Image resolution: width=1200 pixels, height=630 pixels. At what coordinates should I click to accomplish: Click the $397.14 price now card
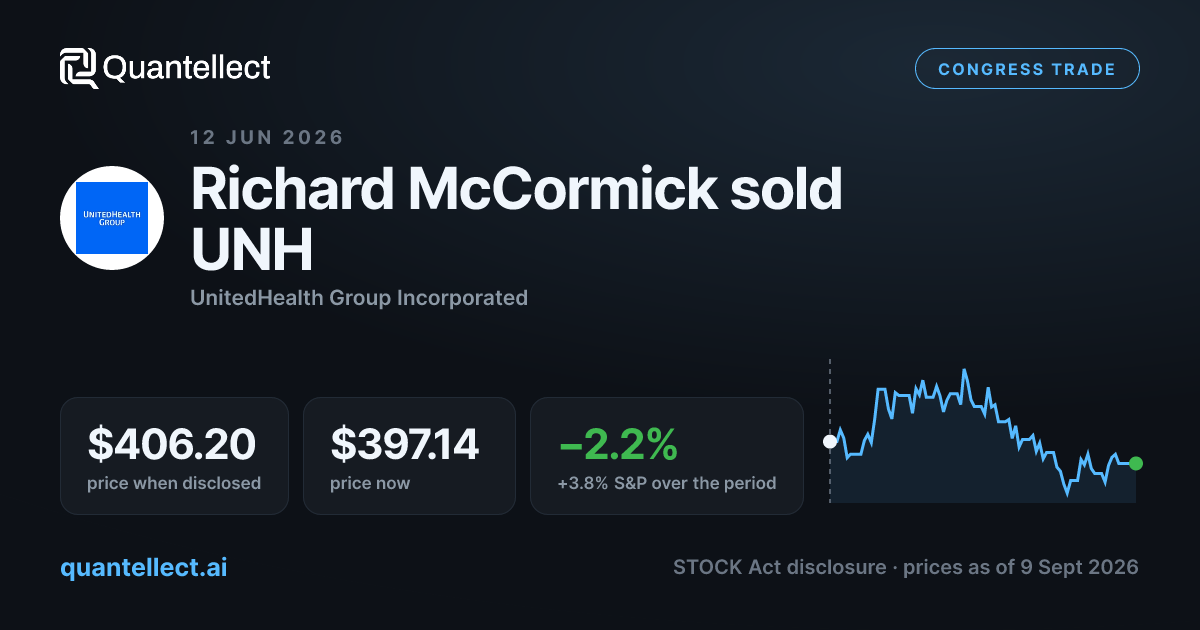click(x=409, y=456)
